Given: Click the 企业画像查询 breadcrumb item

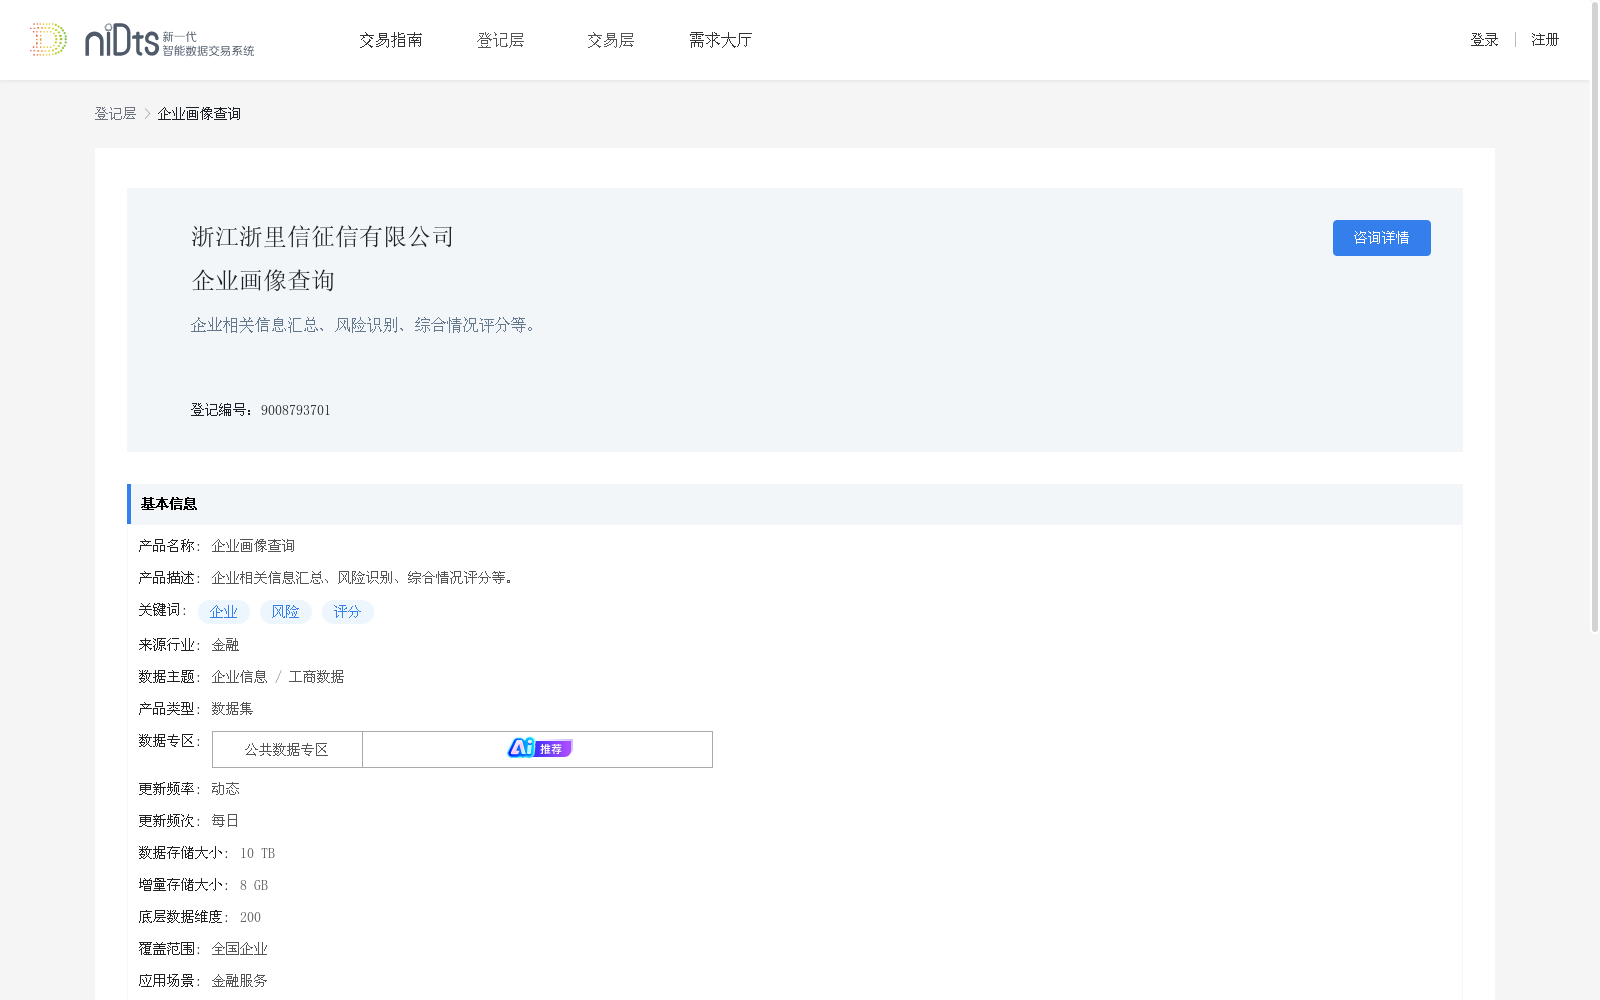Looking at the screenshot, I should pyautogui.click(x=199, y=114).
